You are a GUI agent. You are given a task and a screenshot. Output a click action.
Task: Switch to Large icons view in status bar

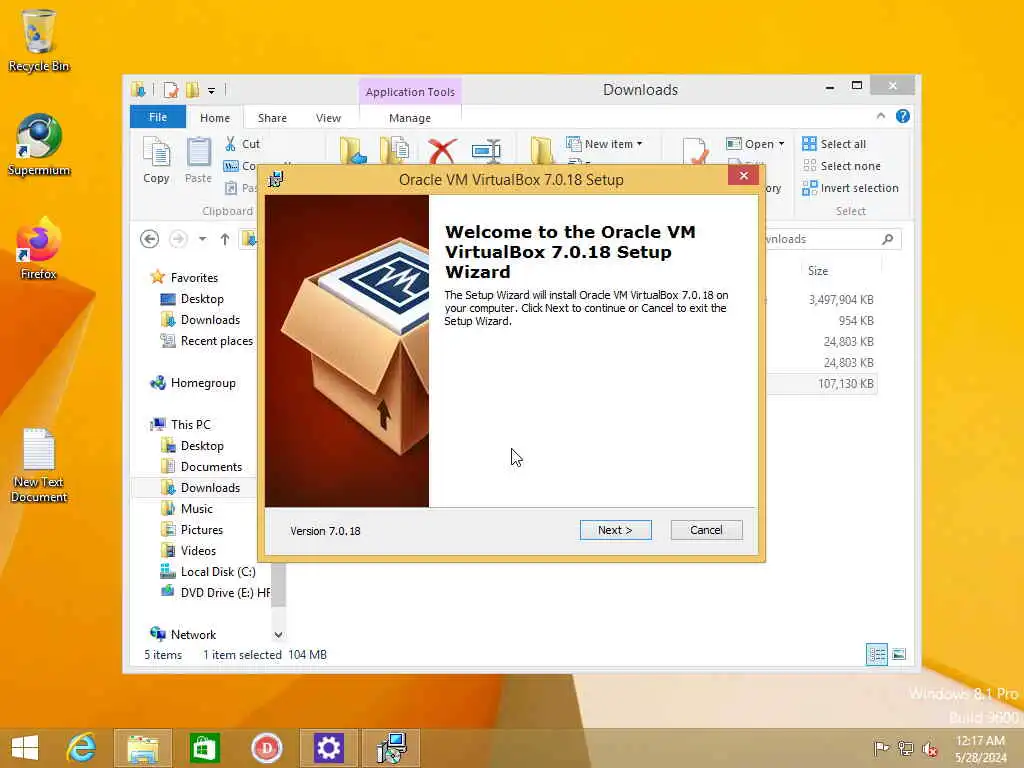(899, 654)
